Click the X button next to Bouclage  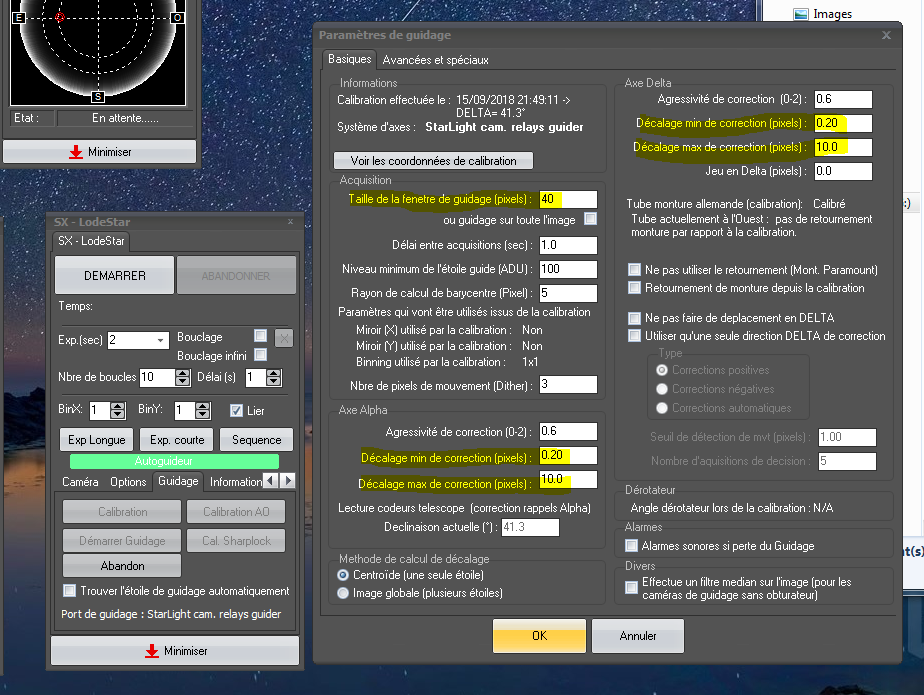tap(283, 338)
